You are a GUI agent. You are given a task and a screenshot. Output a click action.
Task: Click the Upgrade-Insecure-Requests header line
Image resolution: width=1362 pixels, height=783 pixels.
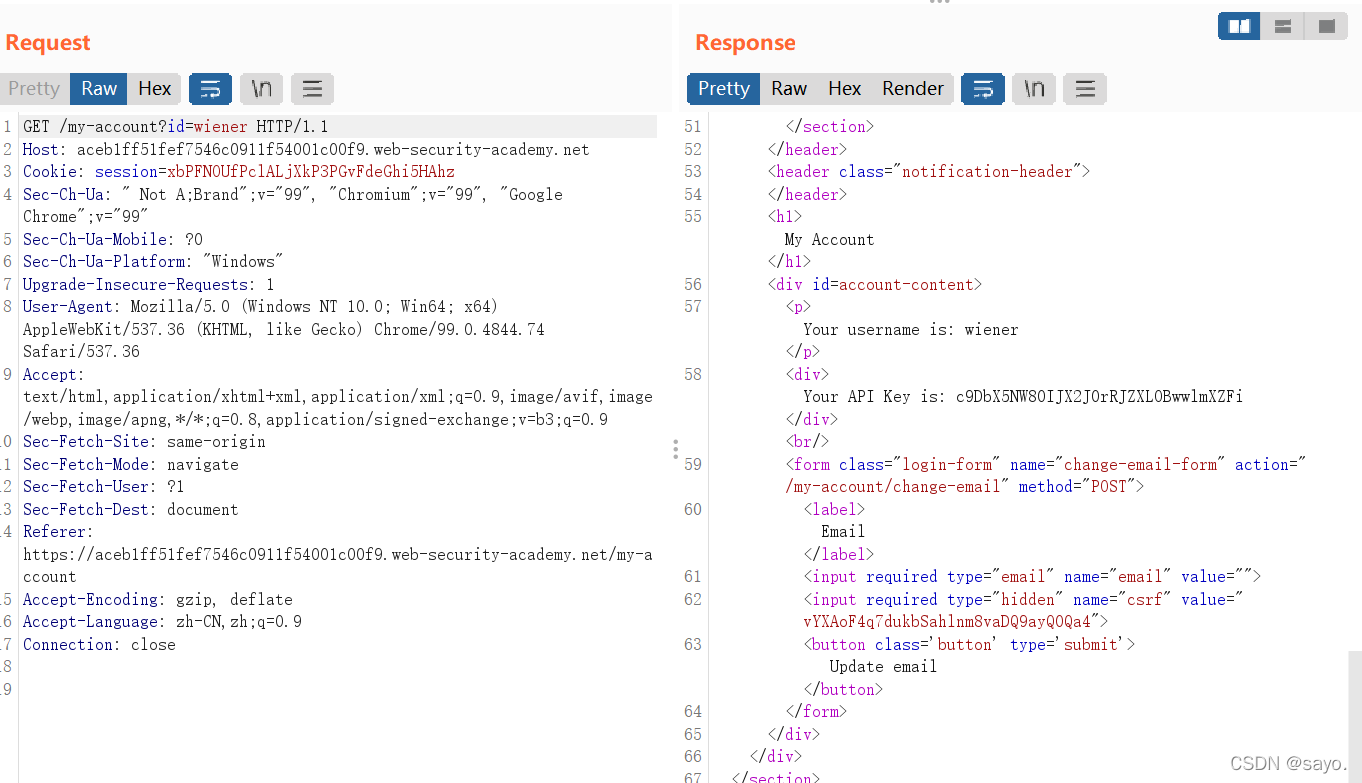(148, 285)
